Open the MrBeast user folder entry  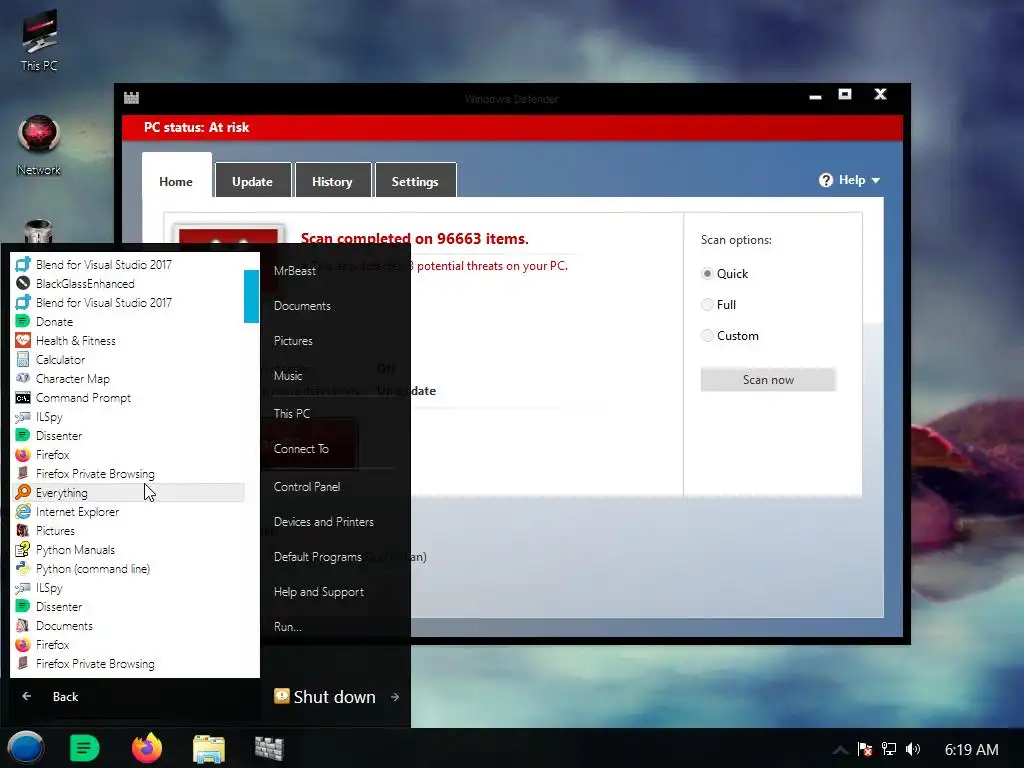click(295, 270)
